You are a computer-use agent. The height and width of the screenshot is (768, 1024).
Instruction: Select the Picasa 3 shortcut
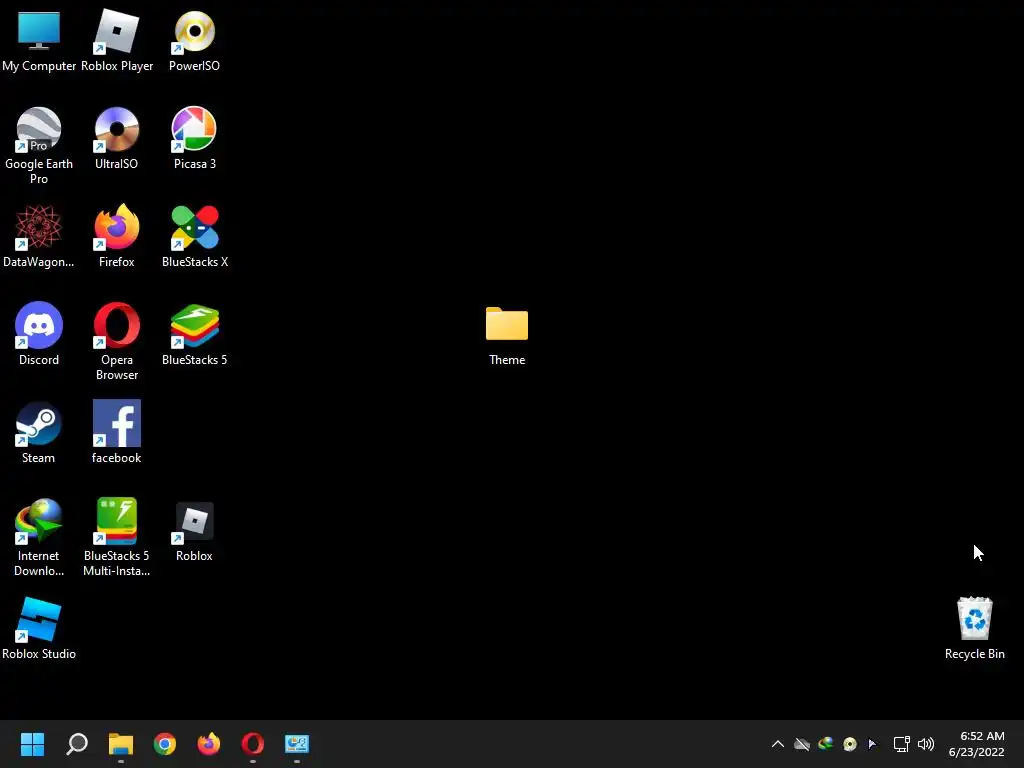click(x=195, y=139)
